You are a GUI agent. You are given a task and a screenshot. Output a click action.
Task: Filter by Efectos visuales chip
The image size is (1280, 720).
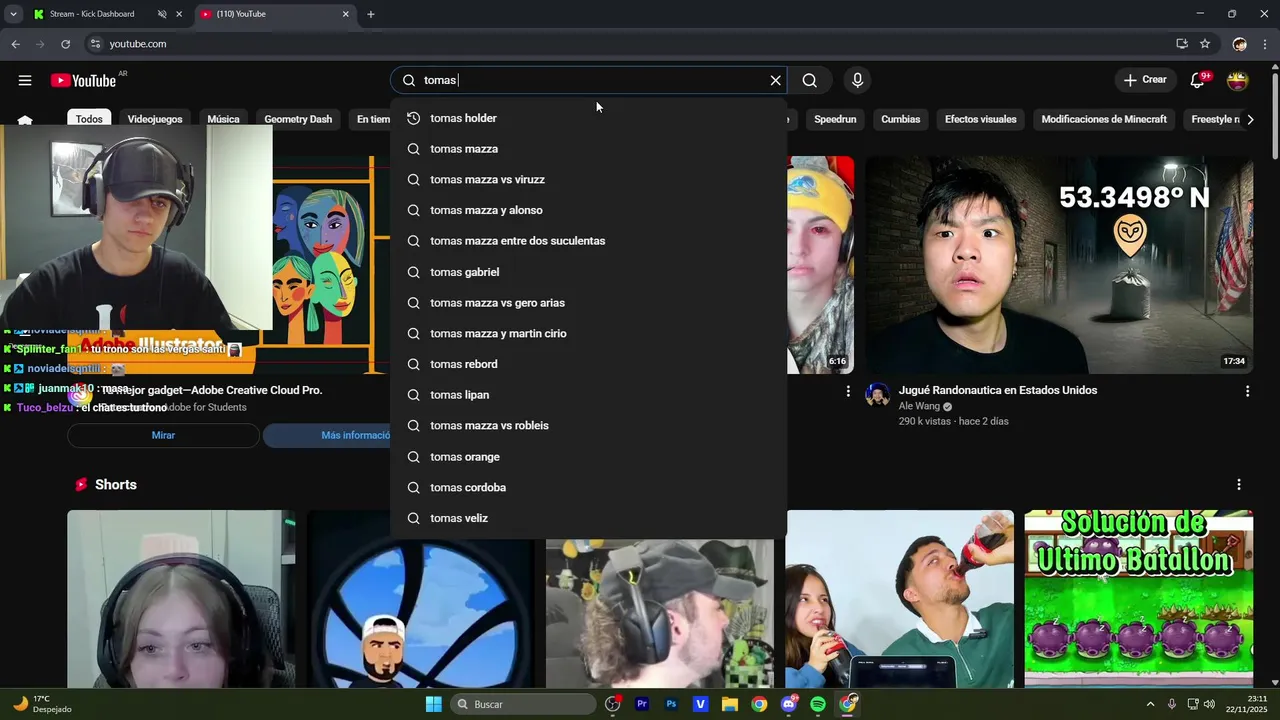[980, 119]
